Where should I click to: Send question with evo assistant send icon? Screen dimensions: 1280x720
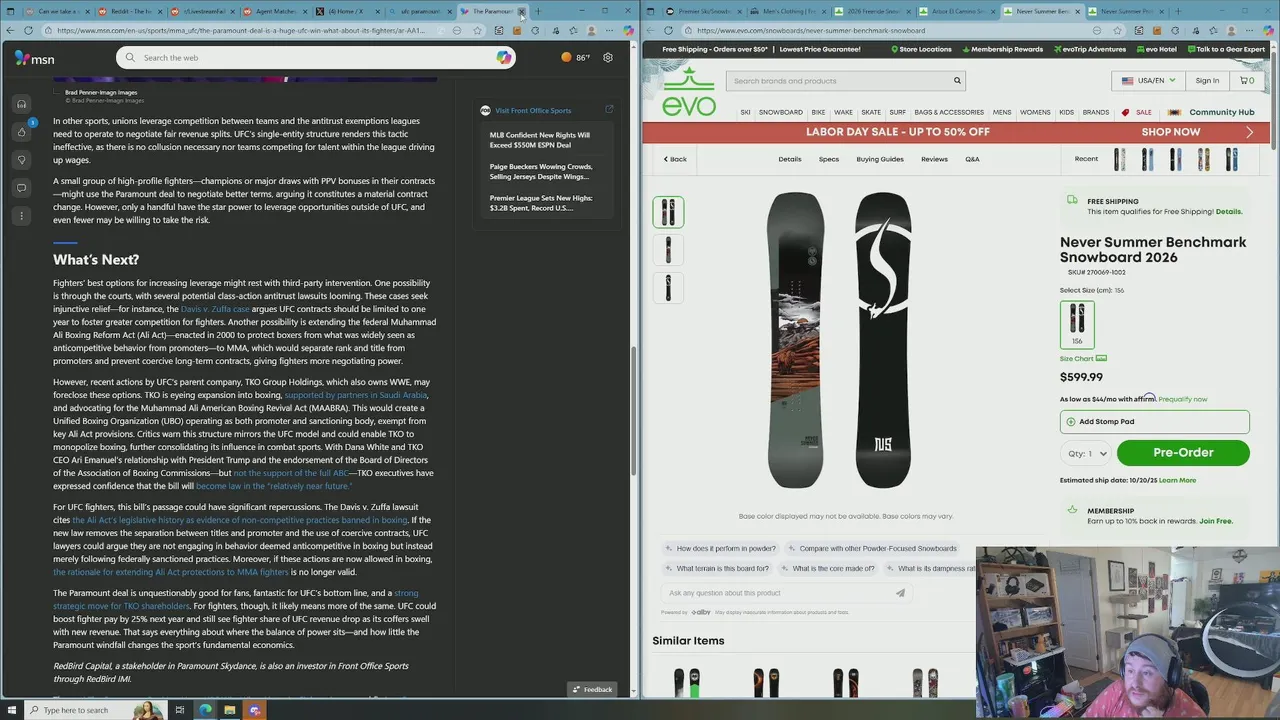pos(900,593)
